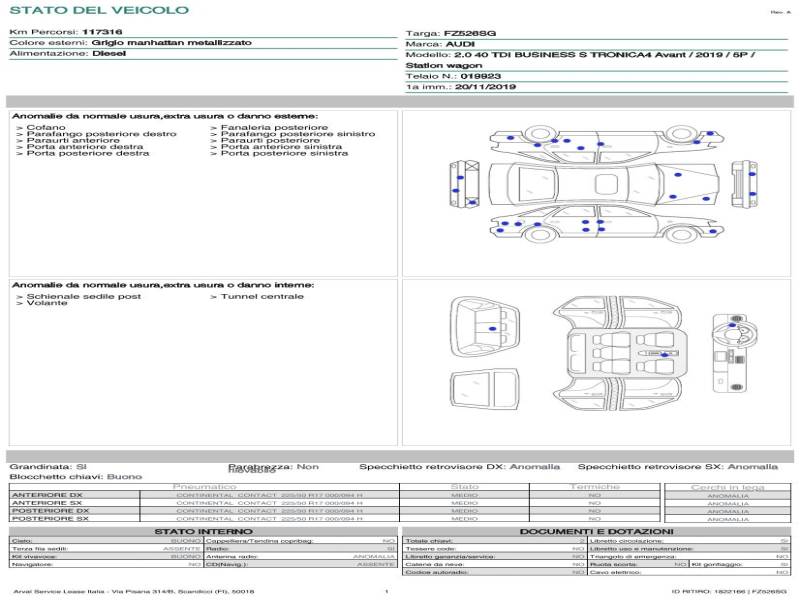Select the 'POSTERIORE SX' tyre row label
Viewport: 800px width, 600px height.
pyautogui.click(x=50, y=518)
